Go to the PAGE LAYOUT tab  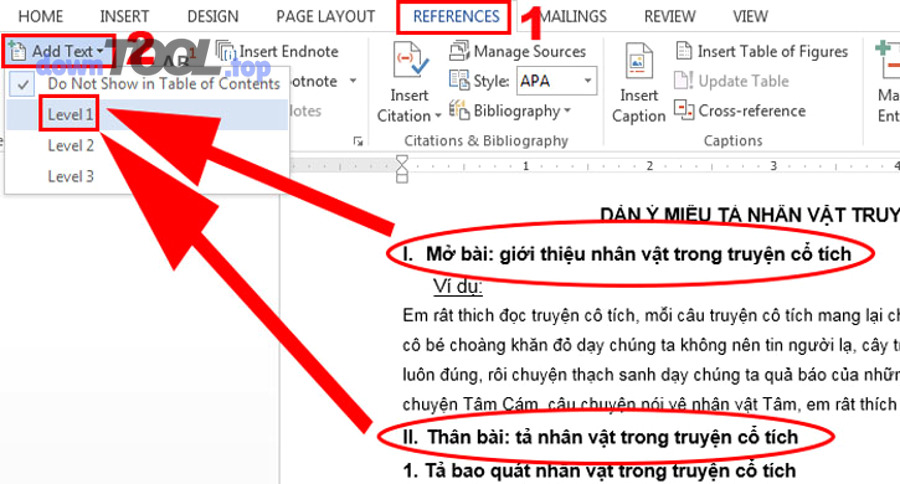point(325,17)
